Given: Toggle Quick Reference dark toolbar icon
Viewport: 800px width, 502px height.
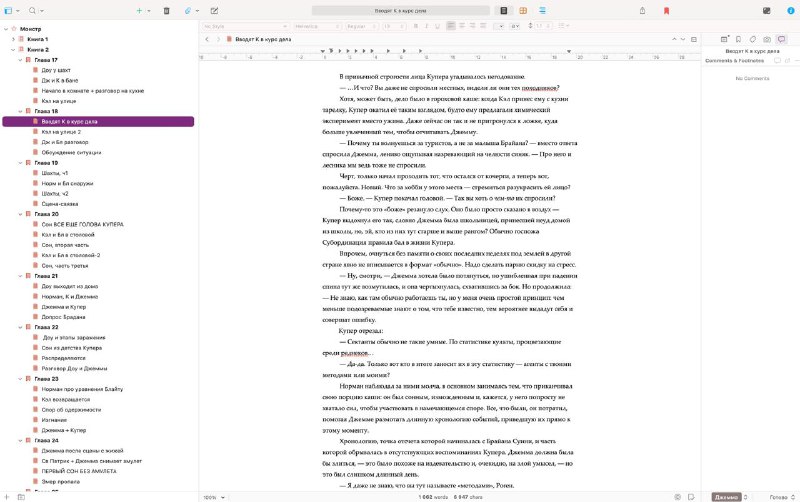Looking at the screenshot, I should [766, 11].
